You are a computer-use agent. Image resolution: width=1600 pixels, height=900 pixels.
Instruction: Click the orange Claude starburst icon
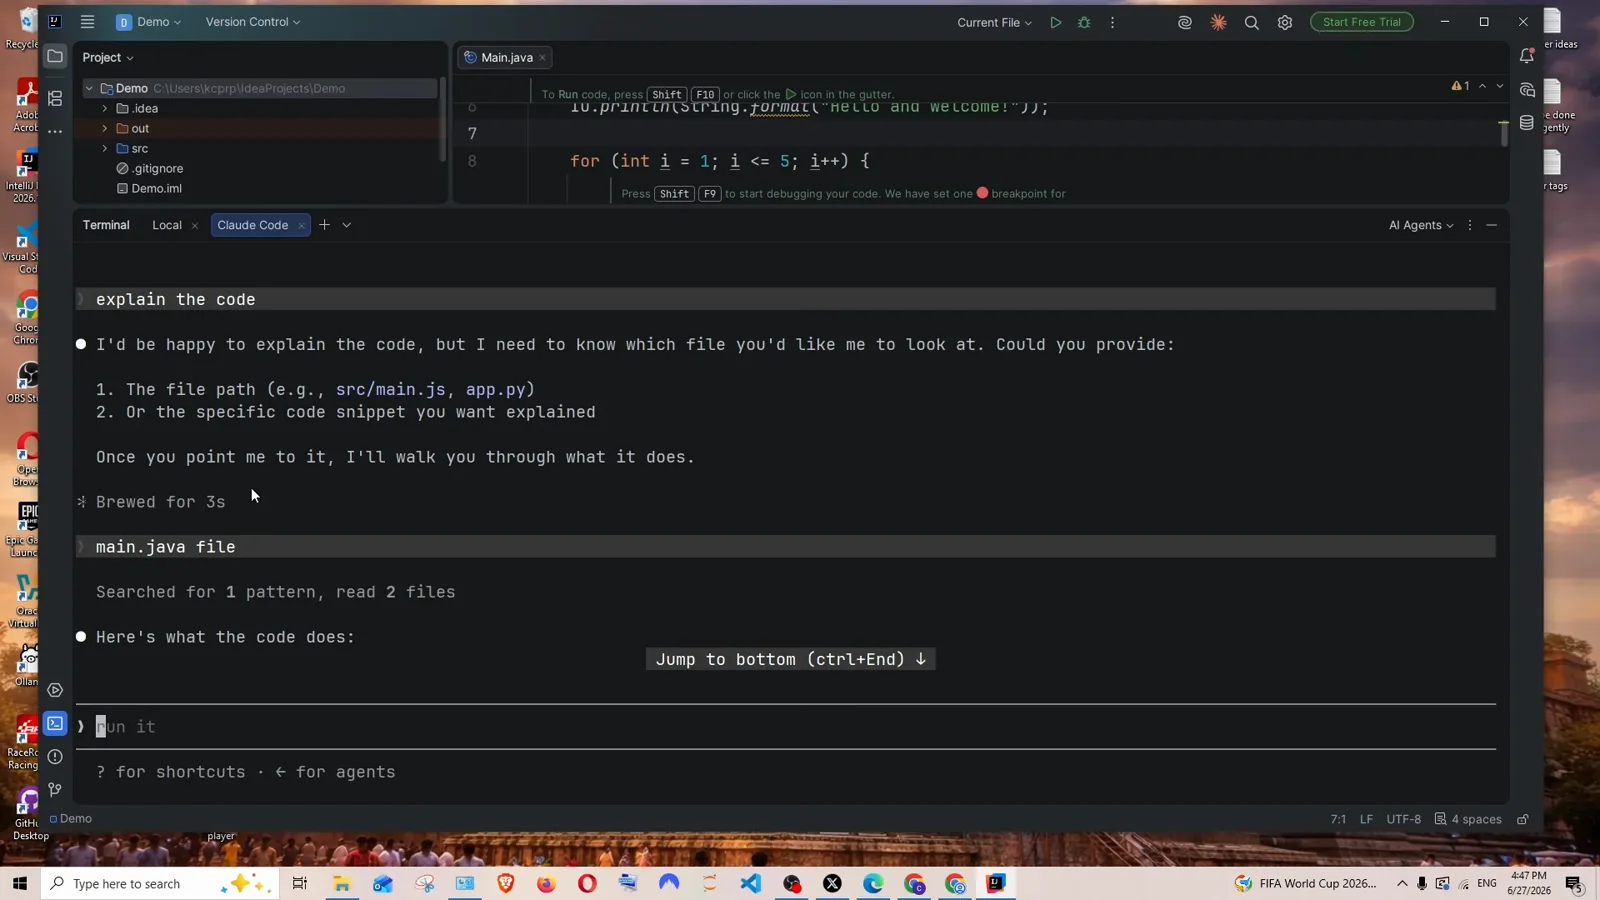pos(1218,22)
